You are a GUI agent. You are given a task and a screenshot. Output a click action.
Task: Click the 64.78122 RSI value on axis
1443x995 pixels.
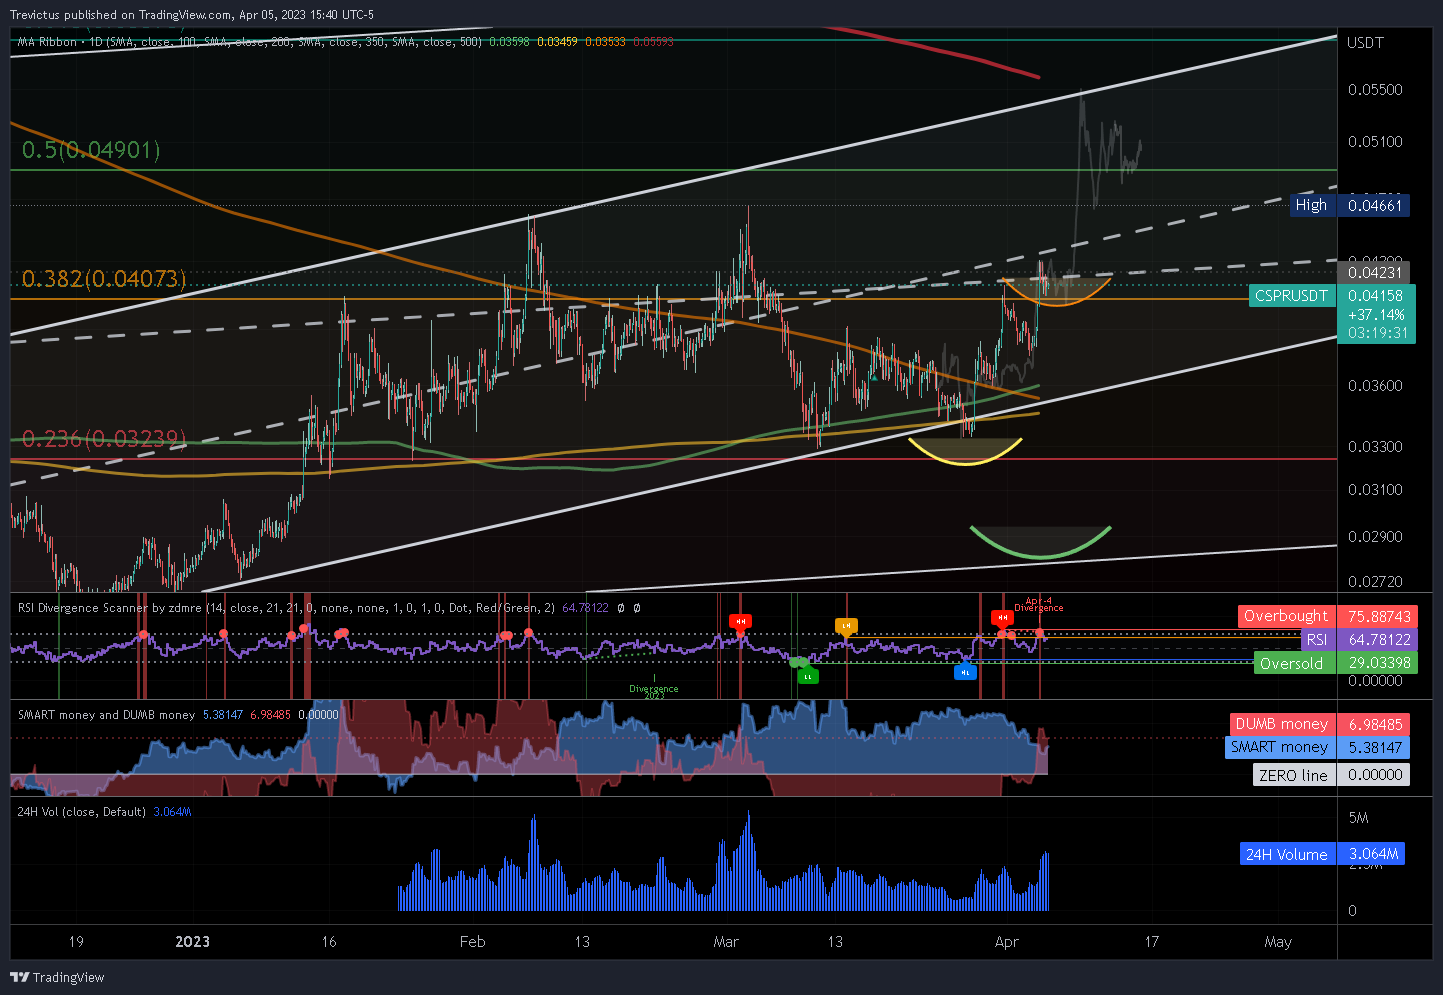[x=1377, y=640]
